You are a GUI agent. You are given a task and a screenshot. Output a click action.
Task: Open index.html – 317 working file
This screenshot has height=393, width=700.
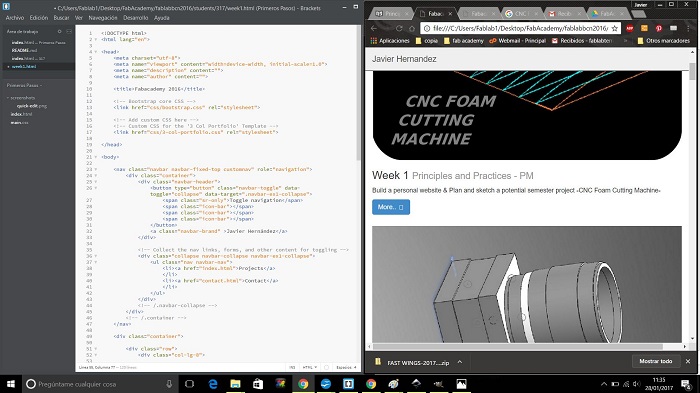click(29, 59)
